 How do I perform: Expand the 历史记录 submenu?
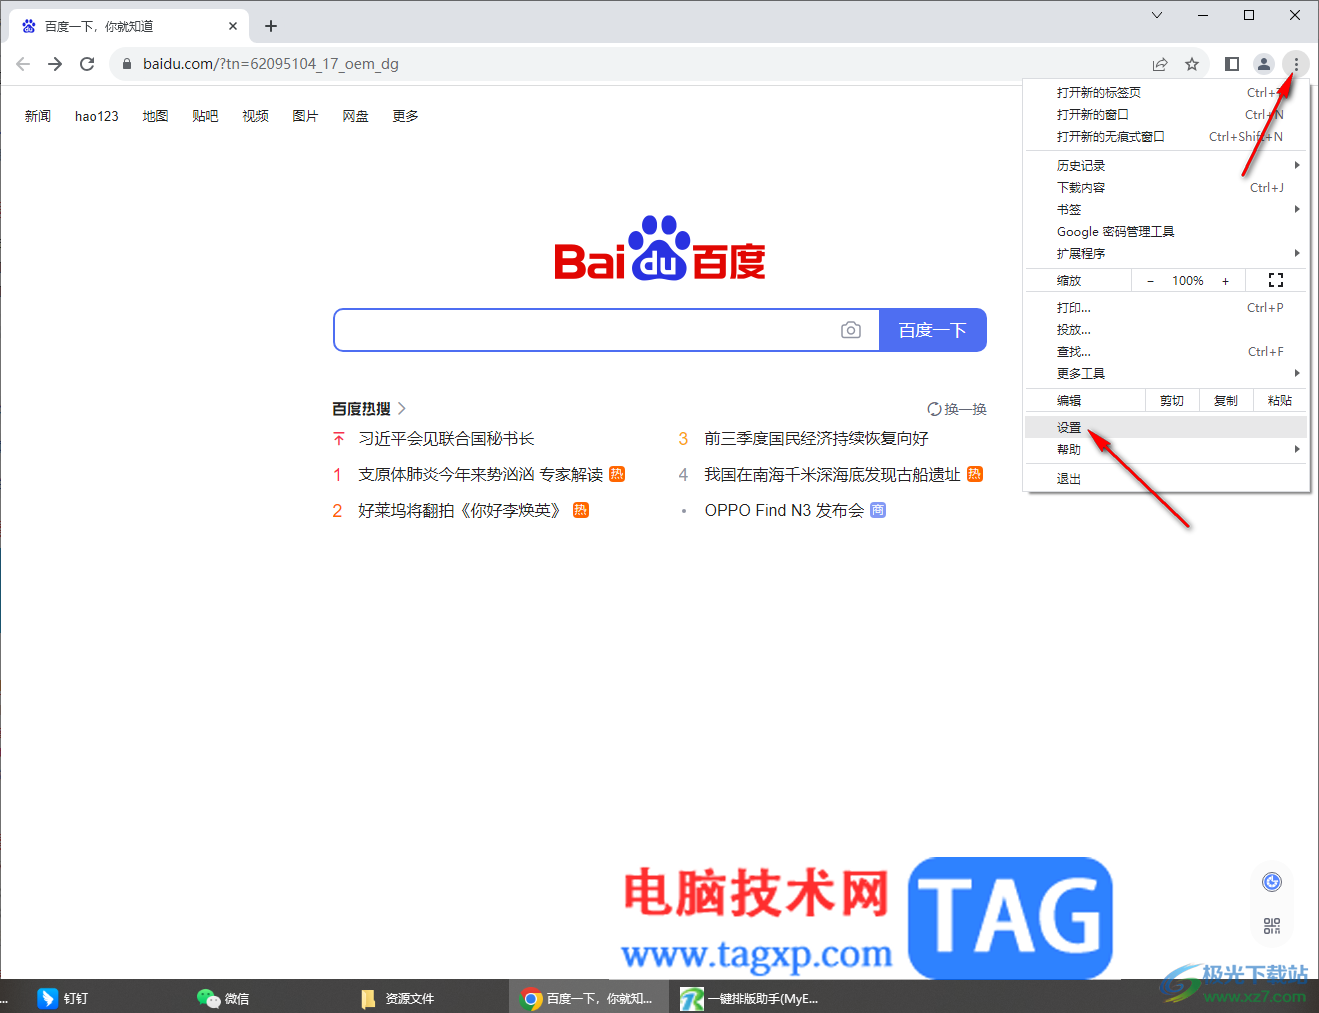(x=1166, y=166)
